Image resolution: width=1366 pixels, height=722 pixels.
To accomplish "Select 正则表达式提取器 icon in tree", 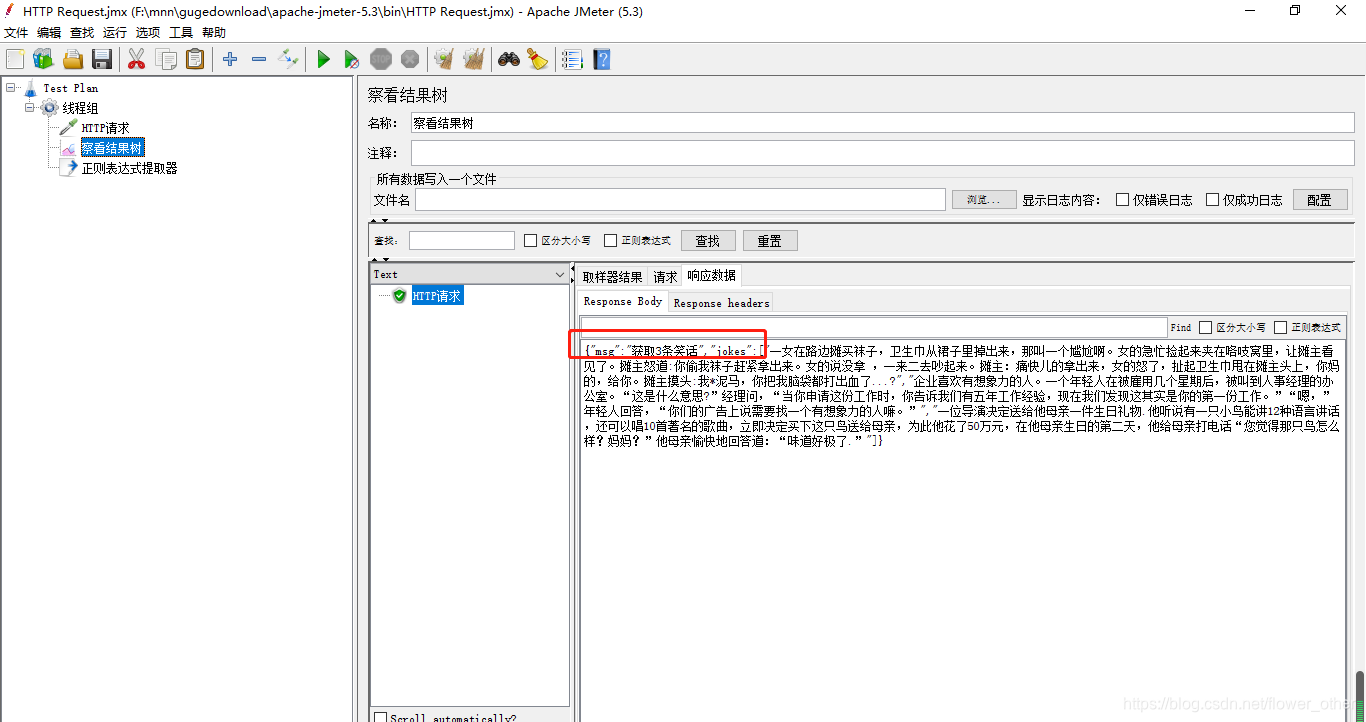I will pyautogui.click(x=68, y=168).
